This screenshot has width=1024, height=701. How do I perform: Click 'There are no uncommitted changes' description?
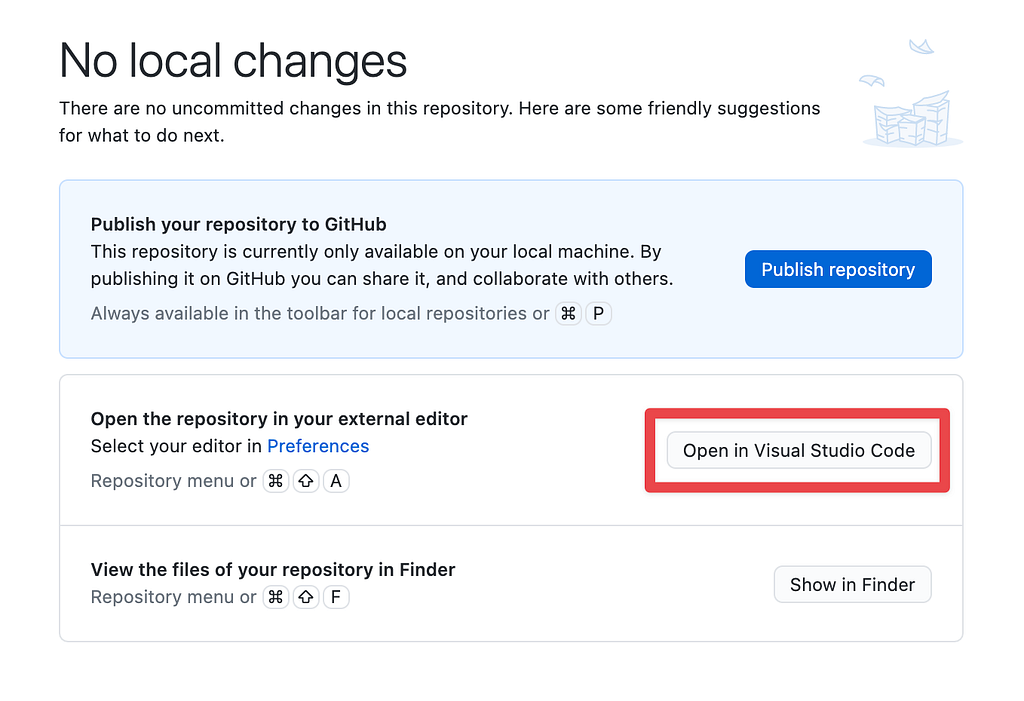coord(440,122)
